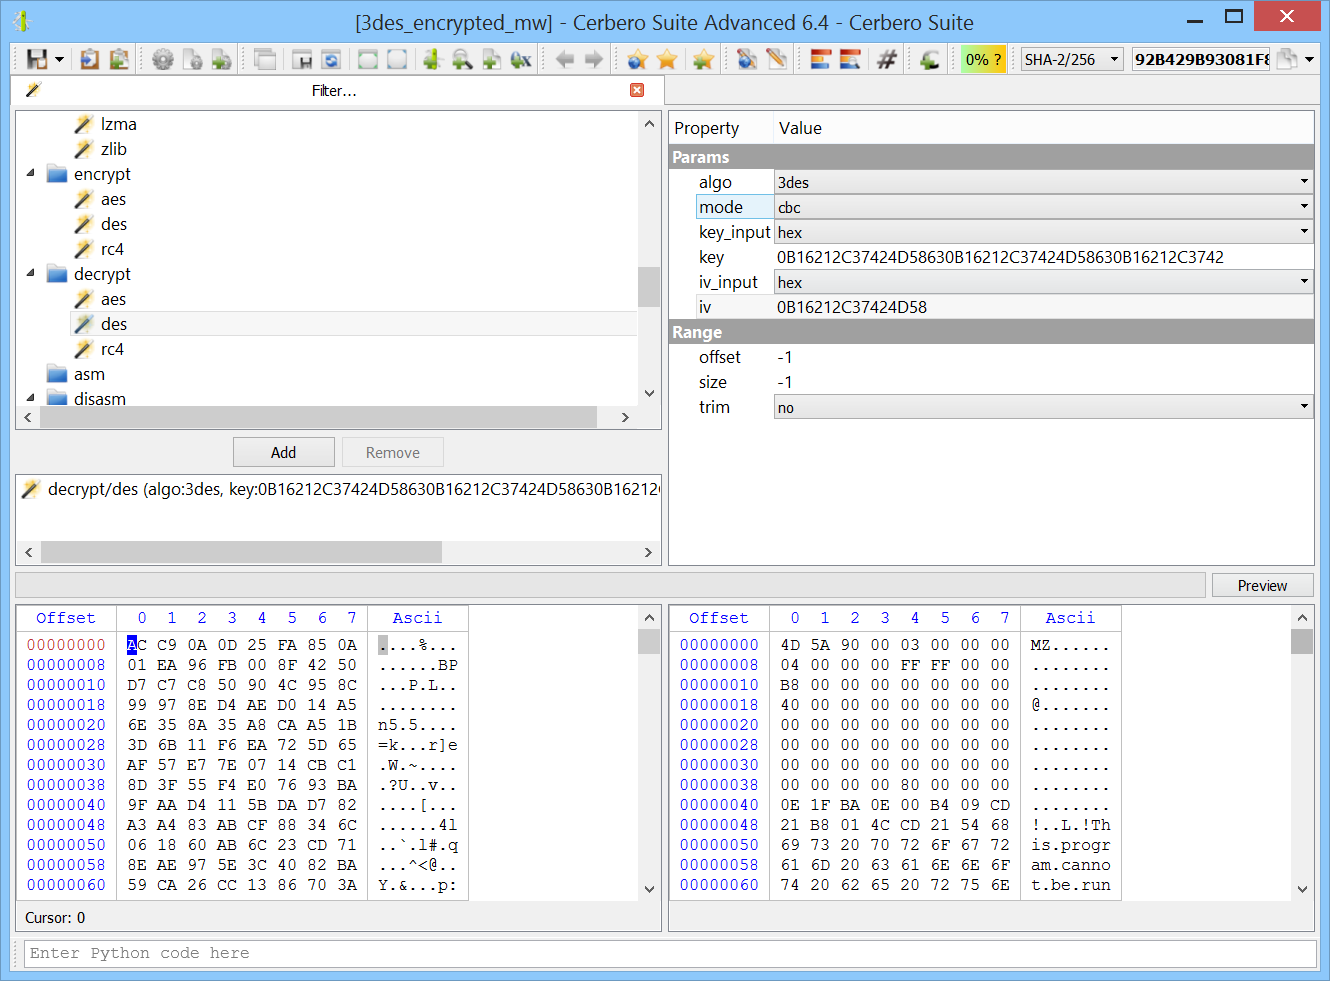This screenshot has width=1330, height=981.
Task: Open the mode cbc dropdown
Action: pos(1043,207)
